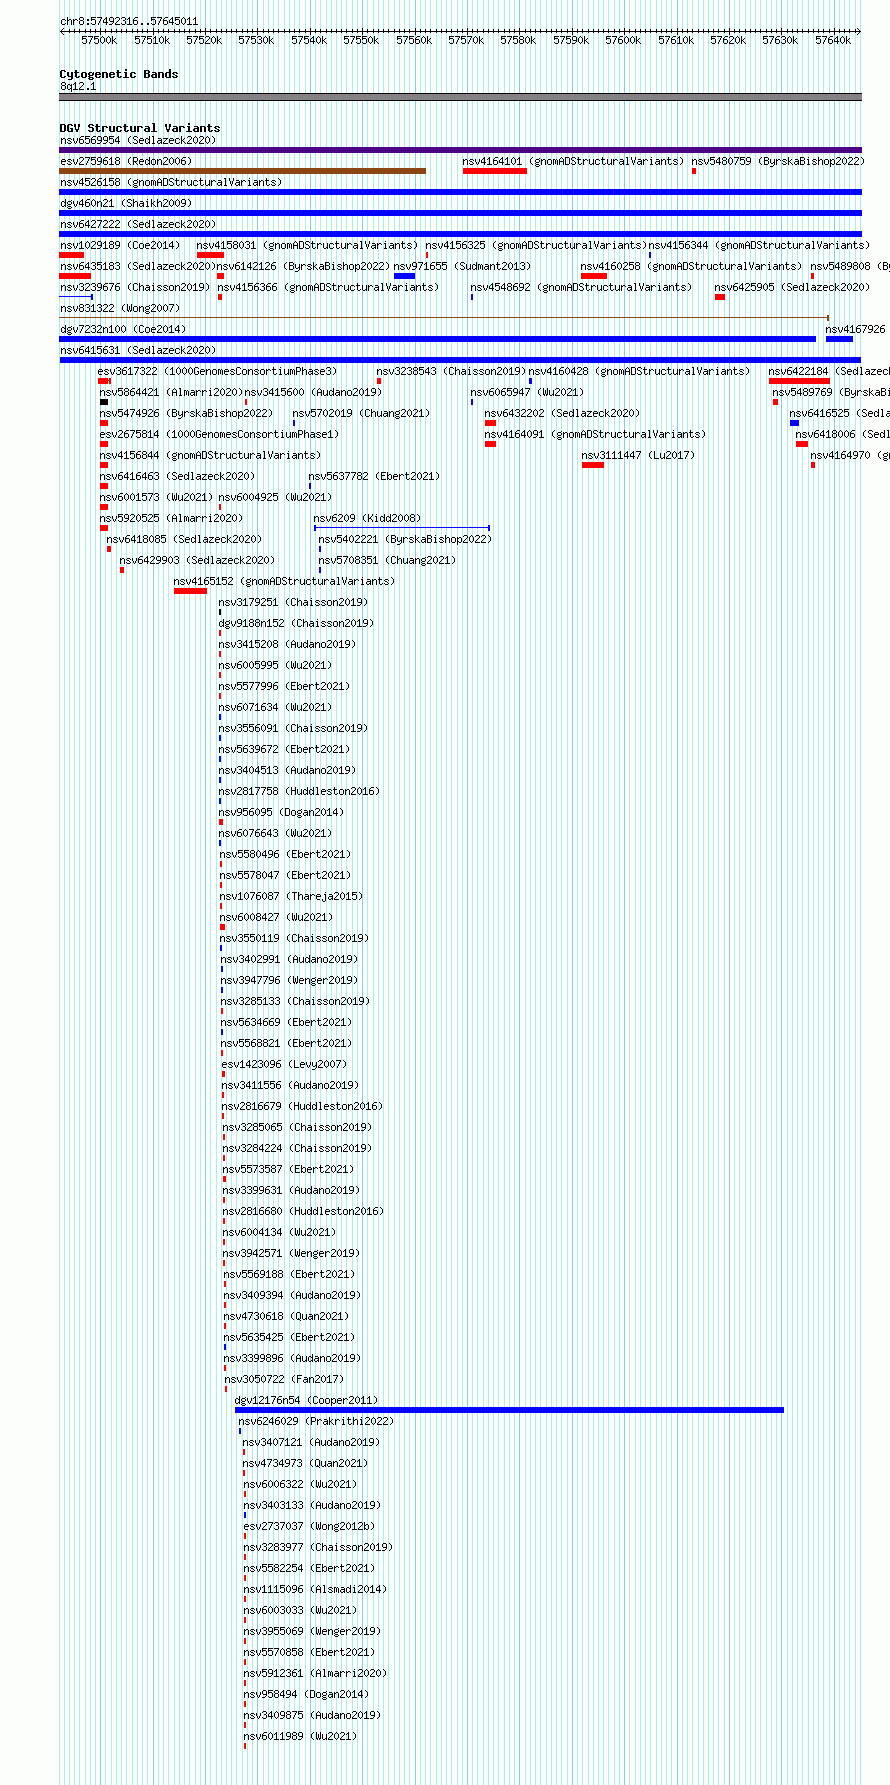Screen dimensions: 890x1785
Task: Click nsv3050722 (Fan2017) label
Action: (x=284, y=1379)
